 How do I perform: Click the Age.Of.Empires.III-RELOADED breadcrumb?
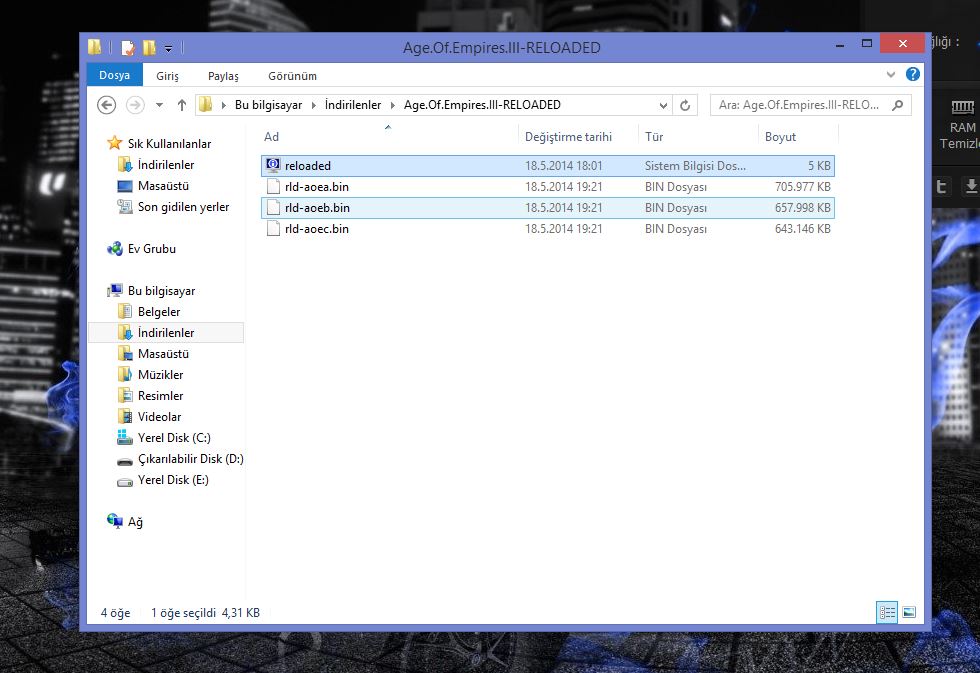(x=482, y=105)
